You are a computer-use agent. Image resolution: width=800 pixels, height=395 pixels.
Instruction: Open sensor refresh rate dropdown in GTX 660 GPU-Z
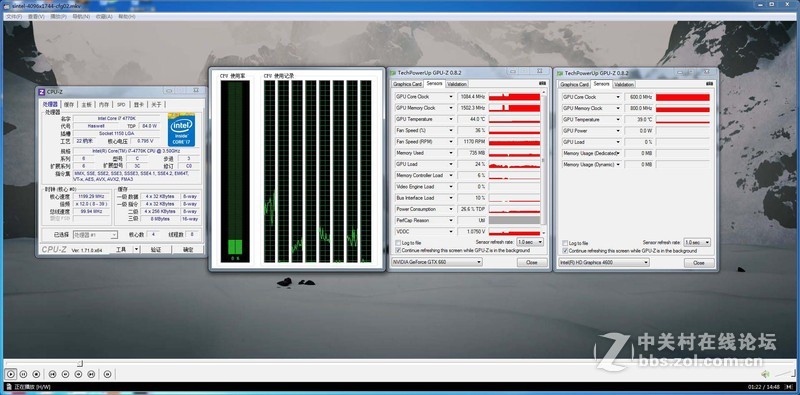point(530,242)
